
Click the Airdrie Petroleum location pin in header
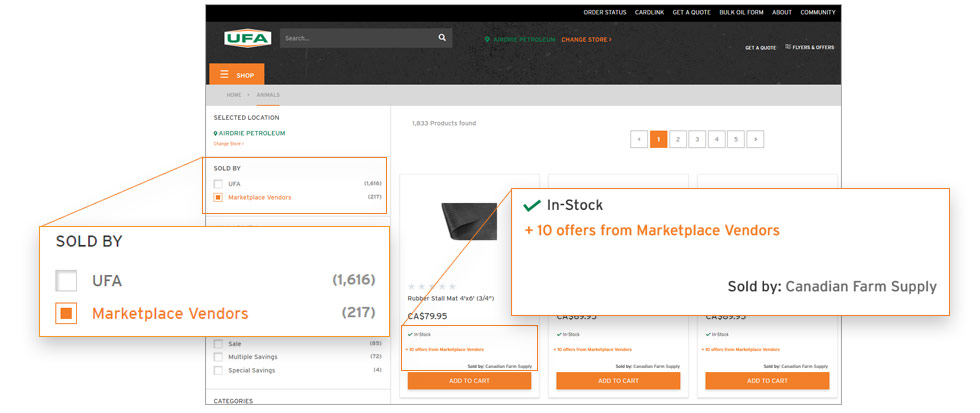[x=487, y=40]
